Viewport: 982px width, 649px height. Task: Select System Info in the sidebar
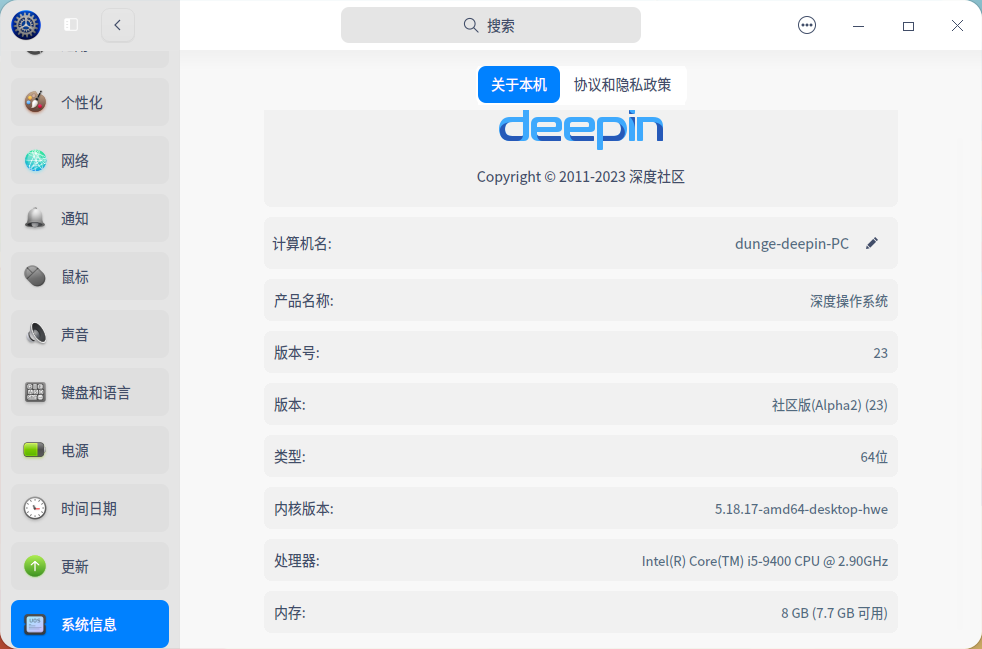click(89, 623)
